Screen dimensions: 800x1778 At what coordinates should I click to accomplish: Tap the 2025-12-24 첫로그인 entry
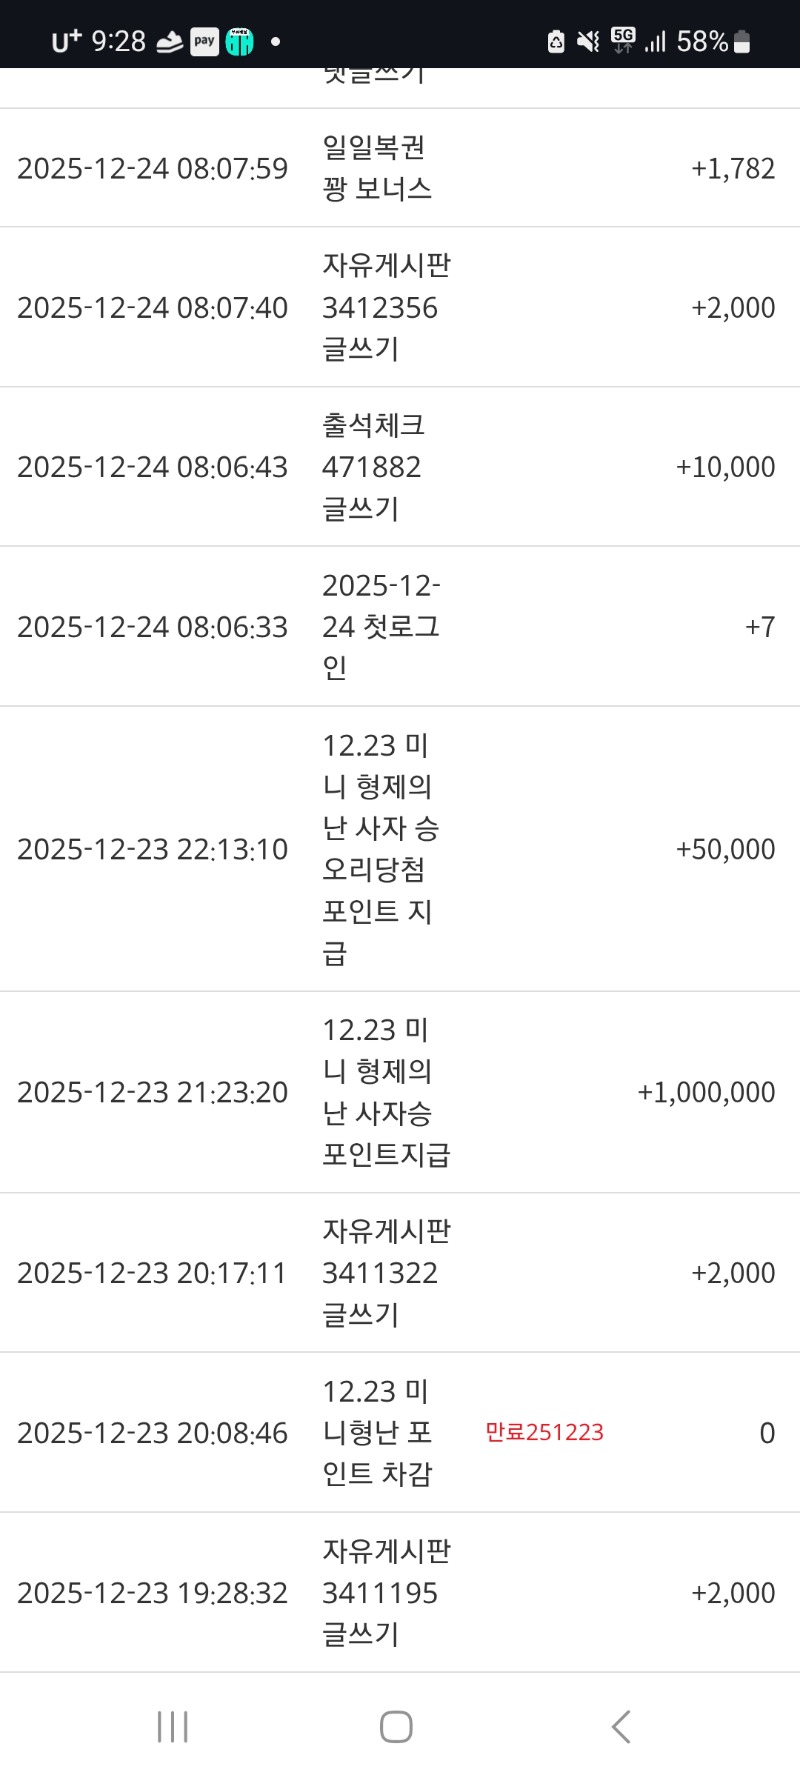[x=381, y=626]
